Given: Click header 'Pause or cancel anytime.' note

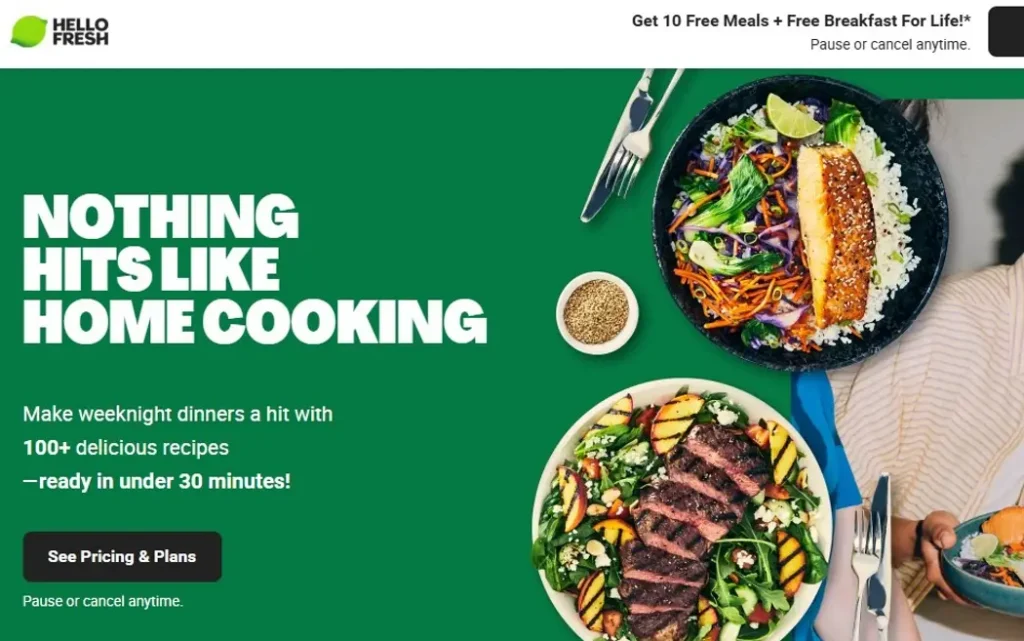Looking at the screenshot, I should tap(890, 44).
